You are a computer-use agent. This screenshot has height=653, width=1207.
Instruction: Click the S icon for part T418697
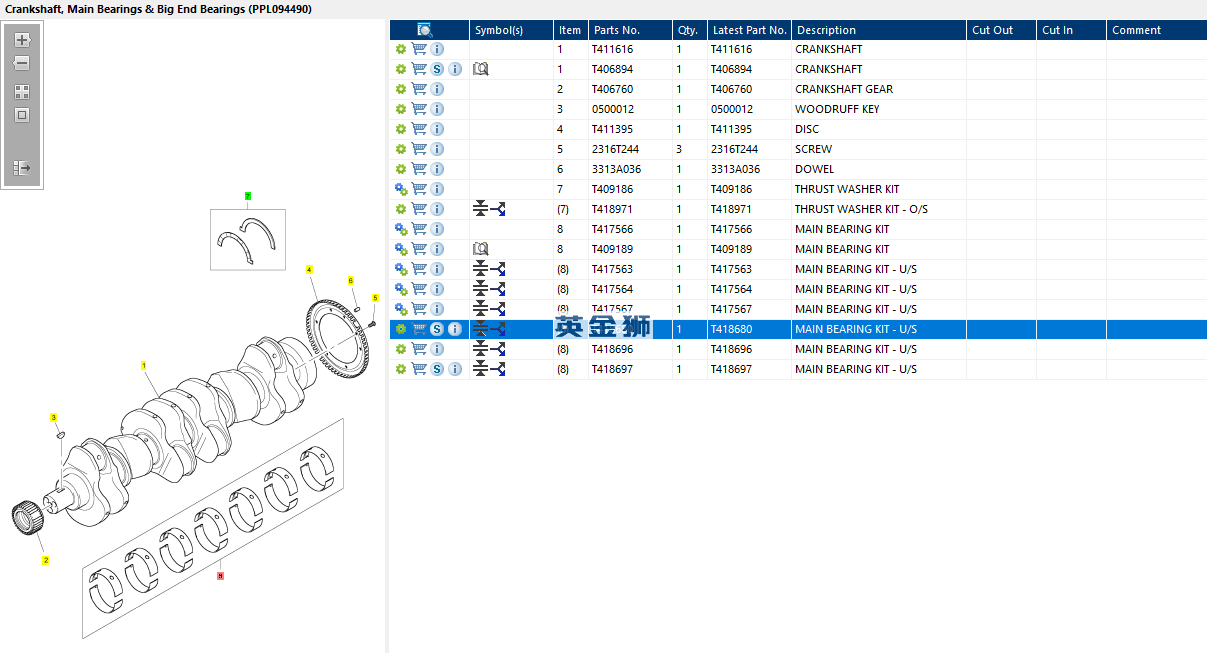[437, 369]
